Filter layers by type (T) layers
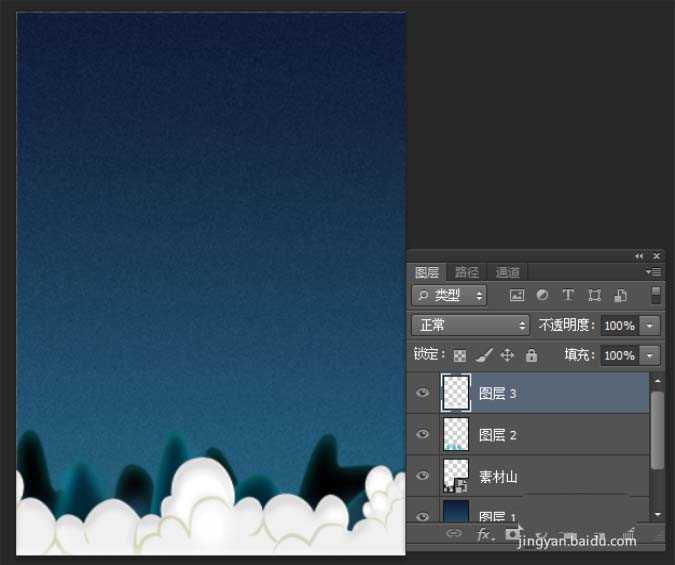Viewport: 675px width, 565px height. point(568,296)
